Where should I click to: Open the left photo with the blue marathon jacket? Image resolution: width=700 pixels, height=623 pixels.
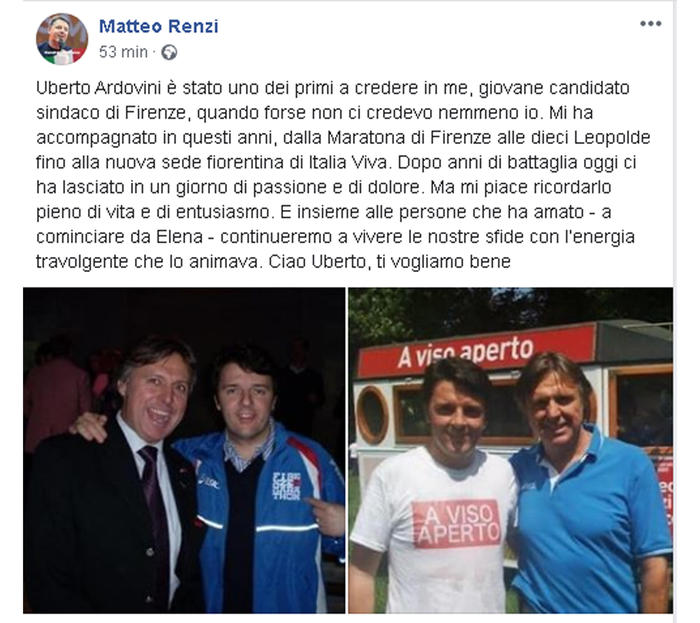click(x=184, y=450)
